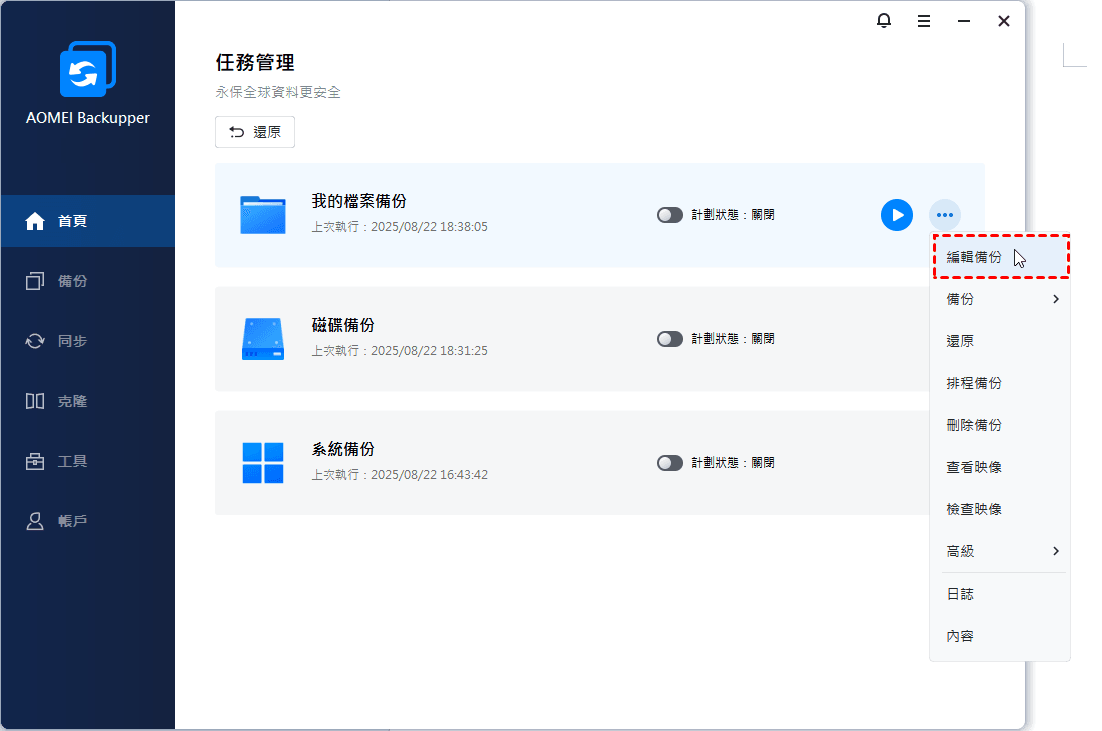Click the home icon beside 首頁
Image resolution: width=1102 pixels, height=731 pixels.
(35, 221)
